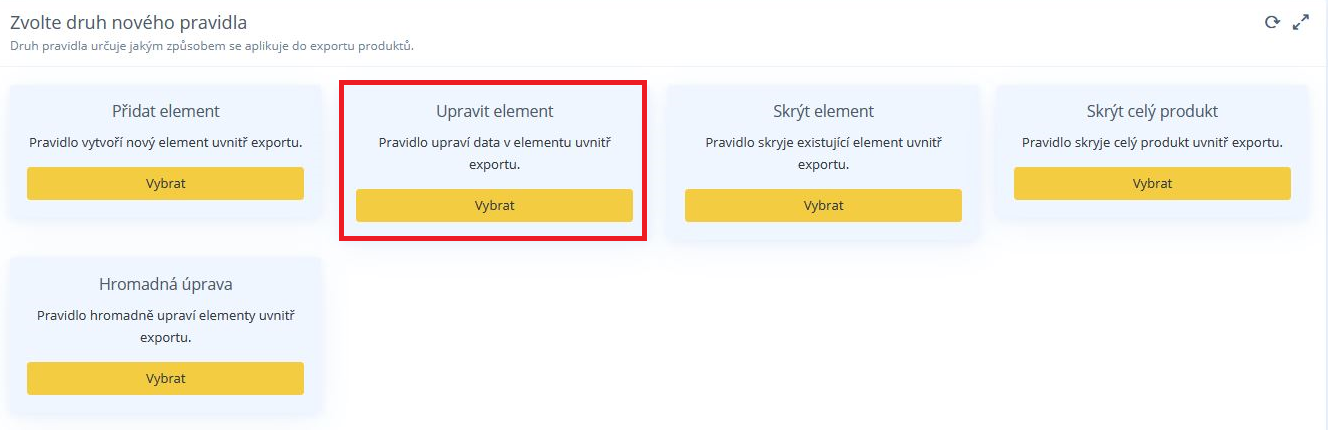Viewport: 1328px width, 430px height.
Task: Click the Zvolte druh nového pravidla heading
Action: tap(128, 22)
